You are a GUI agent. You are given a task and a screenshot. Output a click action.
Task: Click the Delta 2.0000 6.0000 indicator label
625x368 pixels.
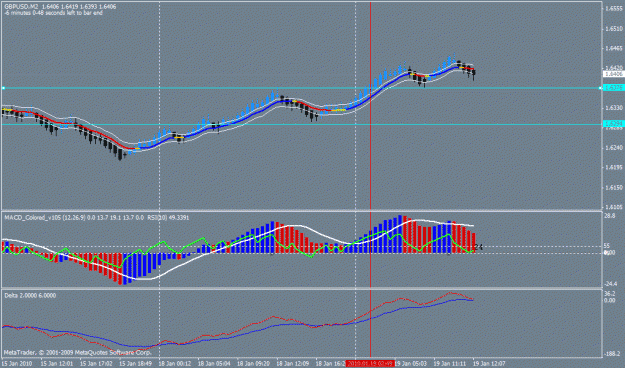click(x=30, y=295)
